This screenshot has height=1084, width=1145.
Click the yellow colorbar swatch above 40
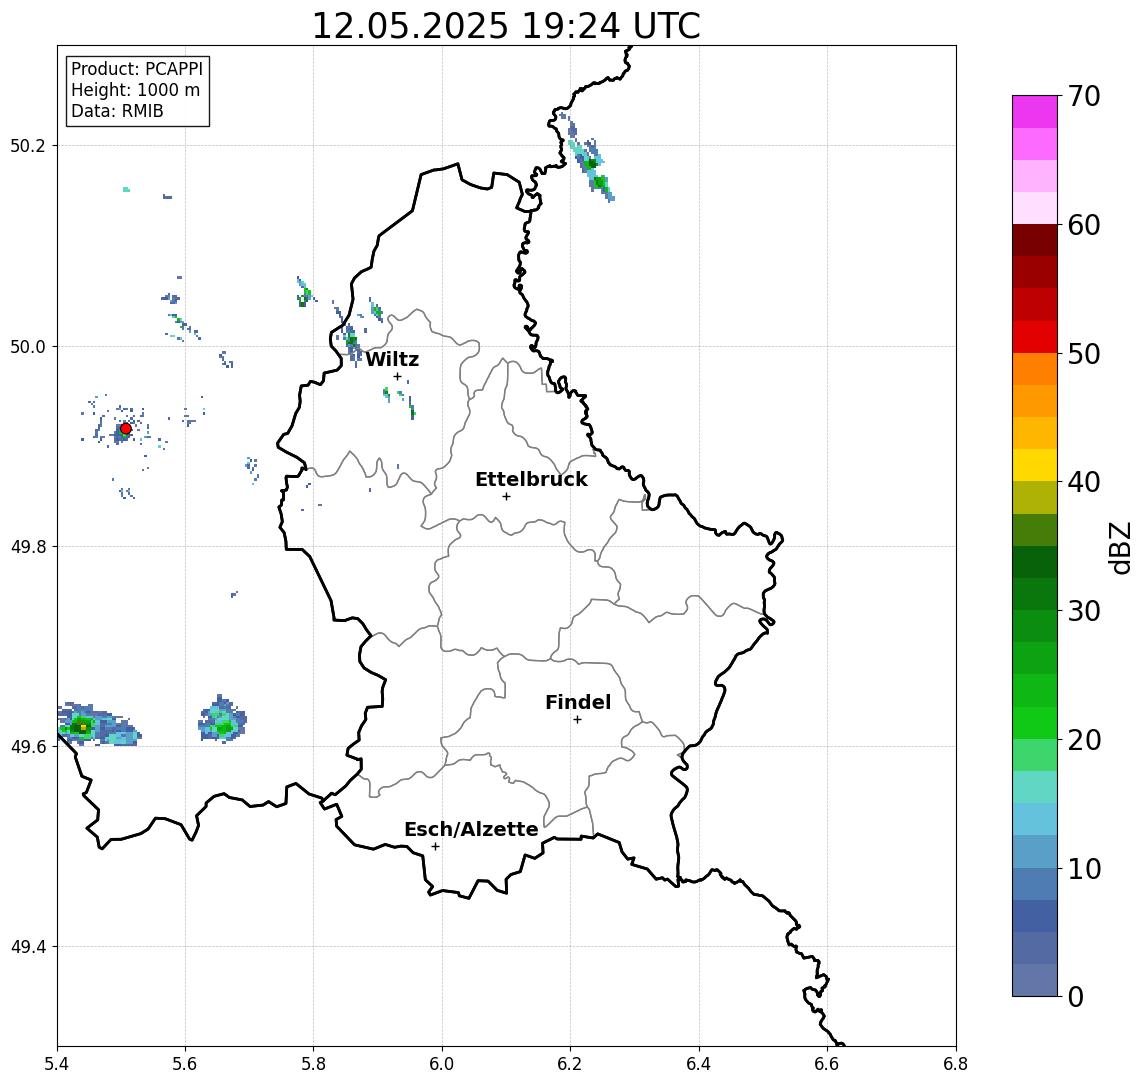click(1035, 465)
